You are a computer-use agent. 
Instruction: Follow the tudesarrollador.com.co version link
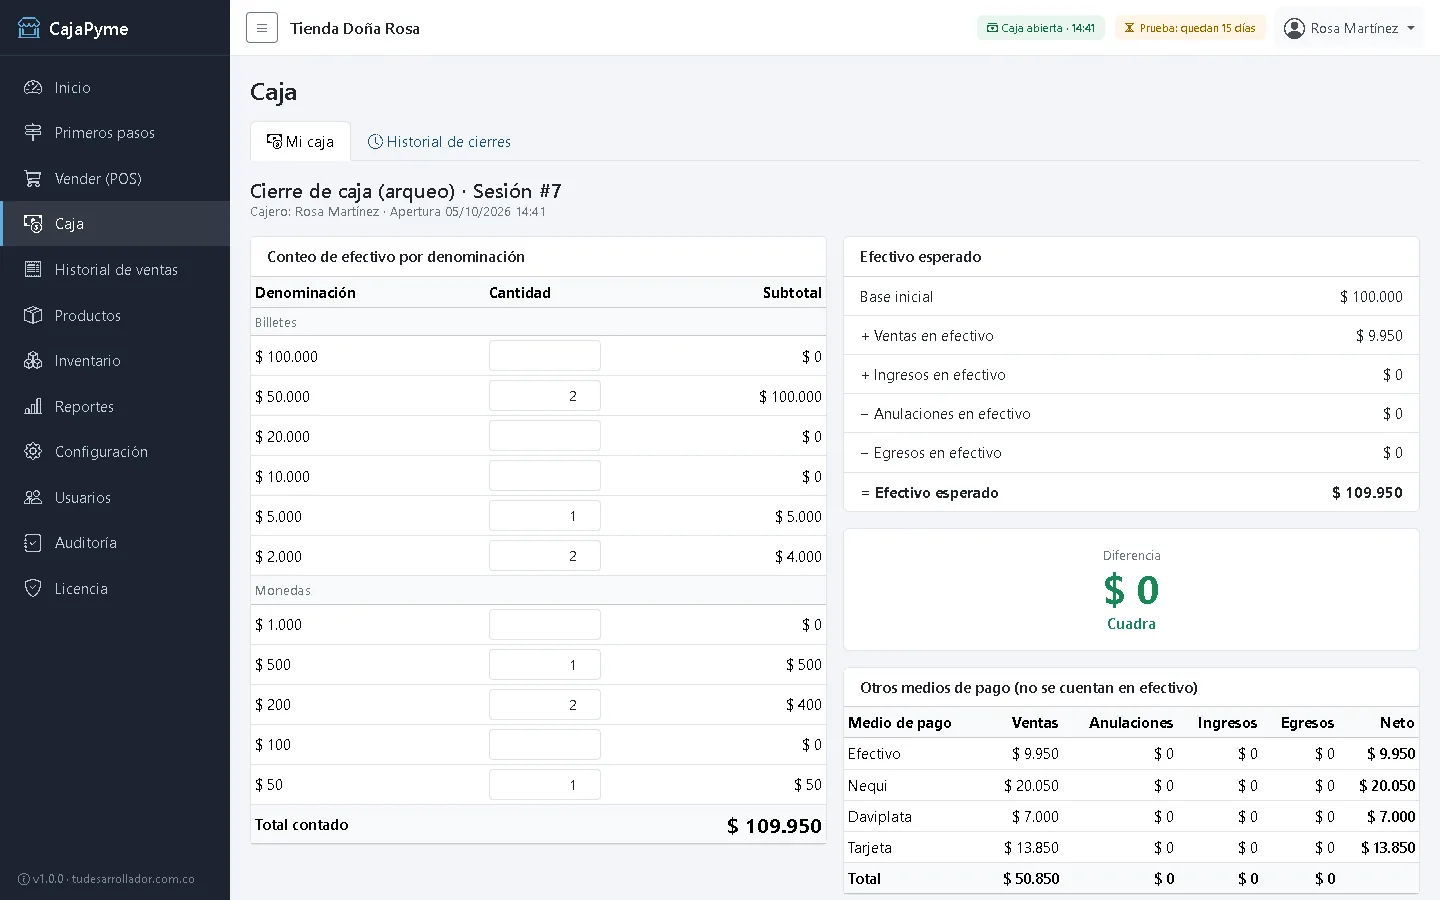pyautogui.click(x=133, y=879)
